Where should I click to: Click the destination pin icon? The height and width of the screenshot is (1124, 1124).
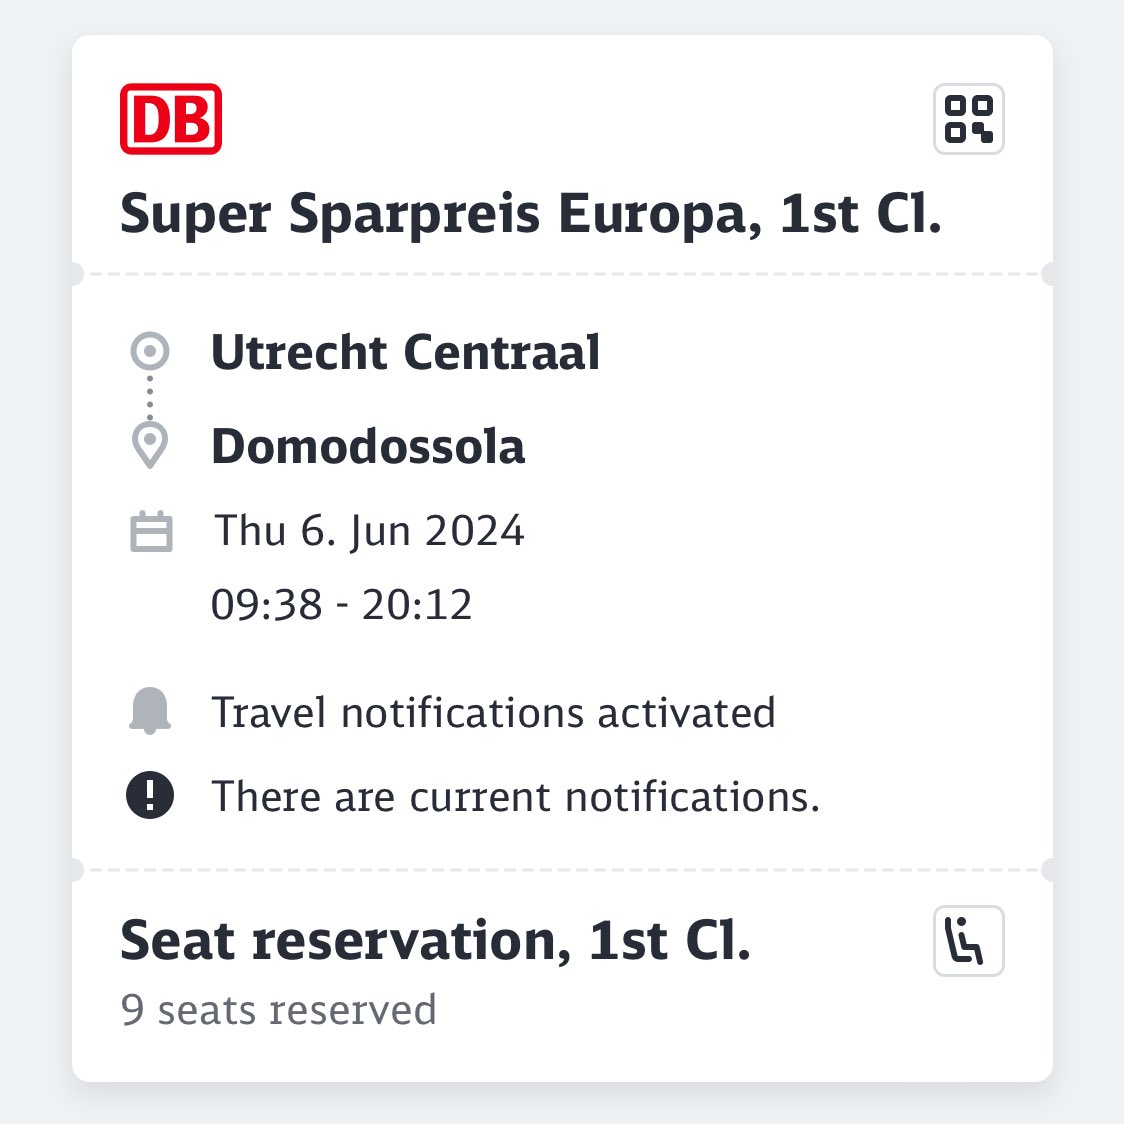[x=150, y=445]
